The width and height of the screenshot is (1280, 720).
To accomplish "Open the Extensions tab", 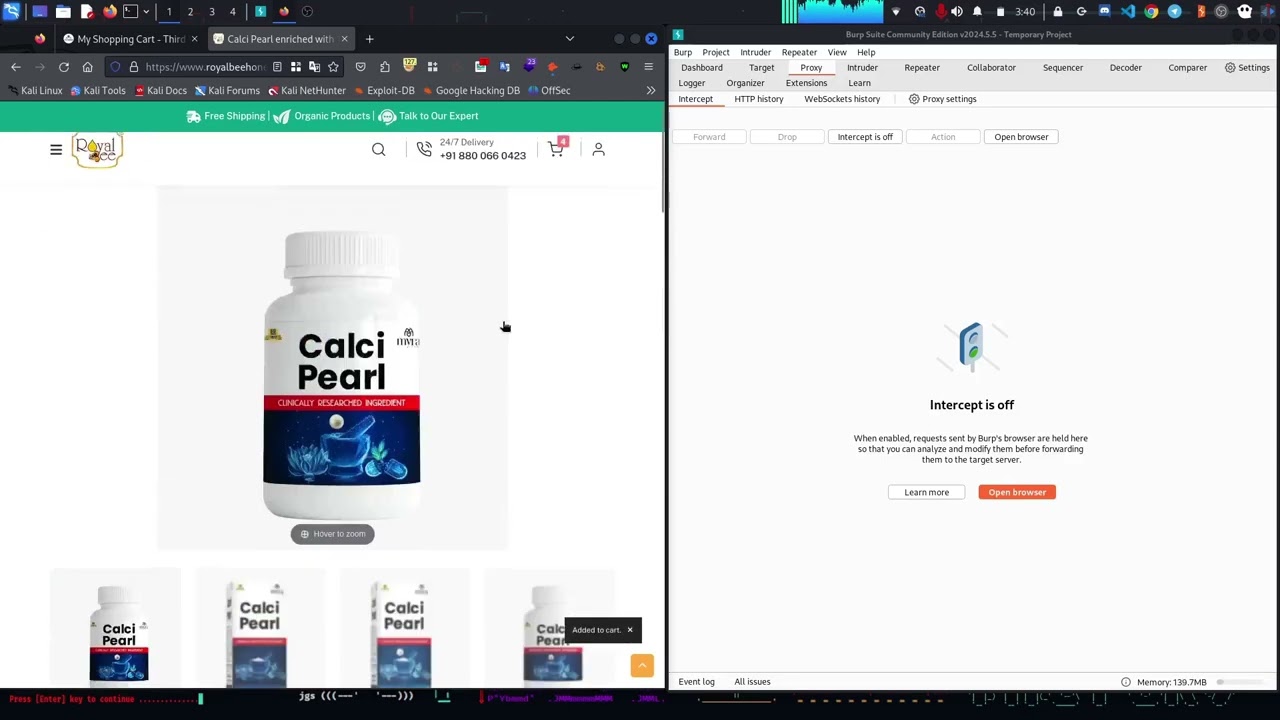I will [x=806, y=83].
